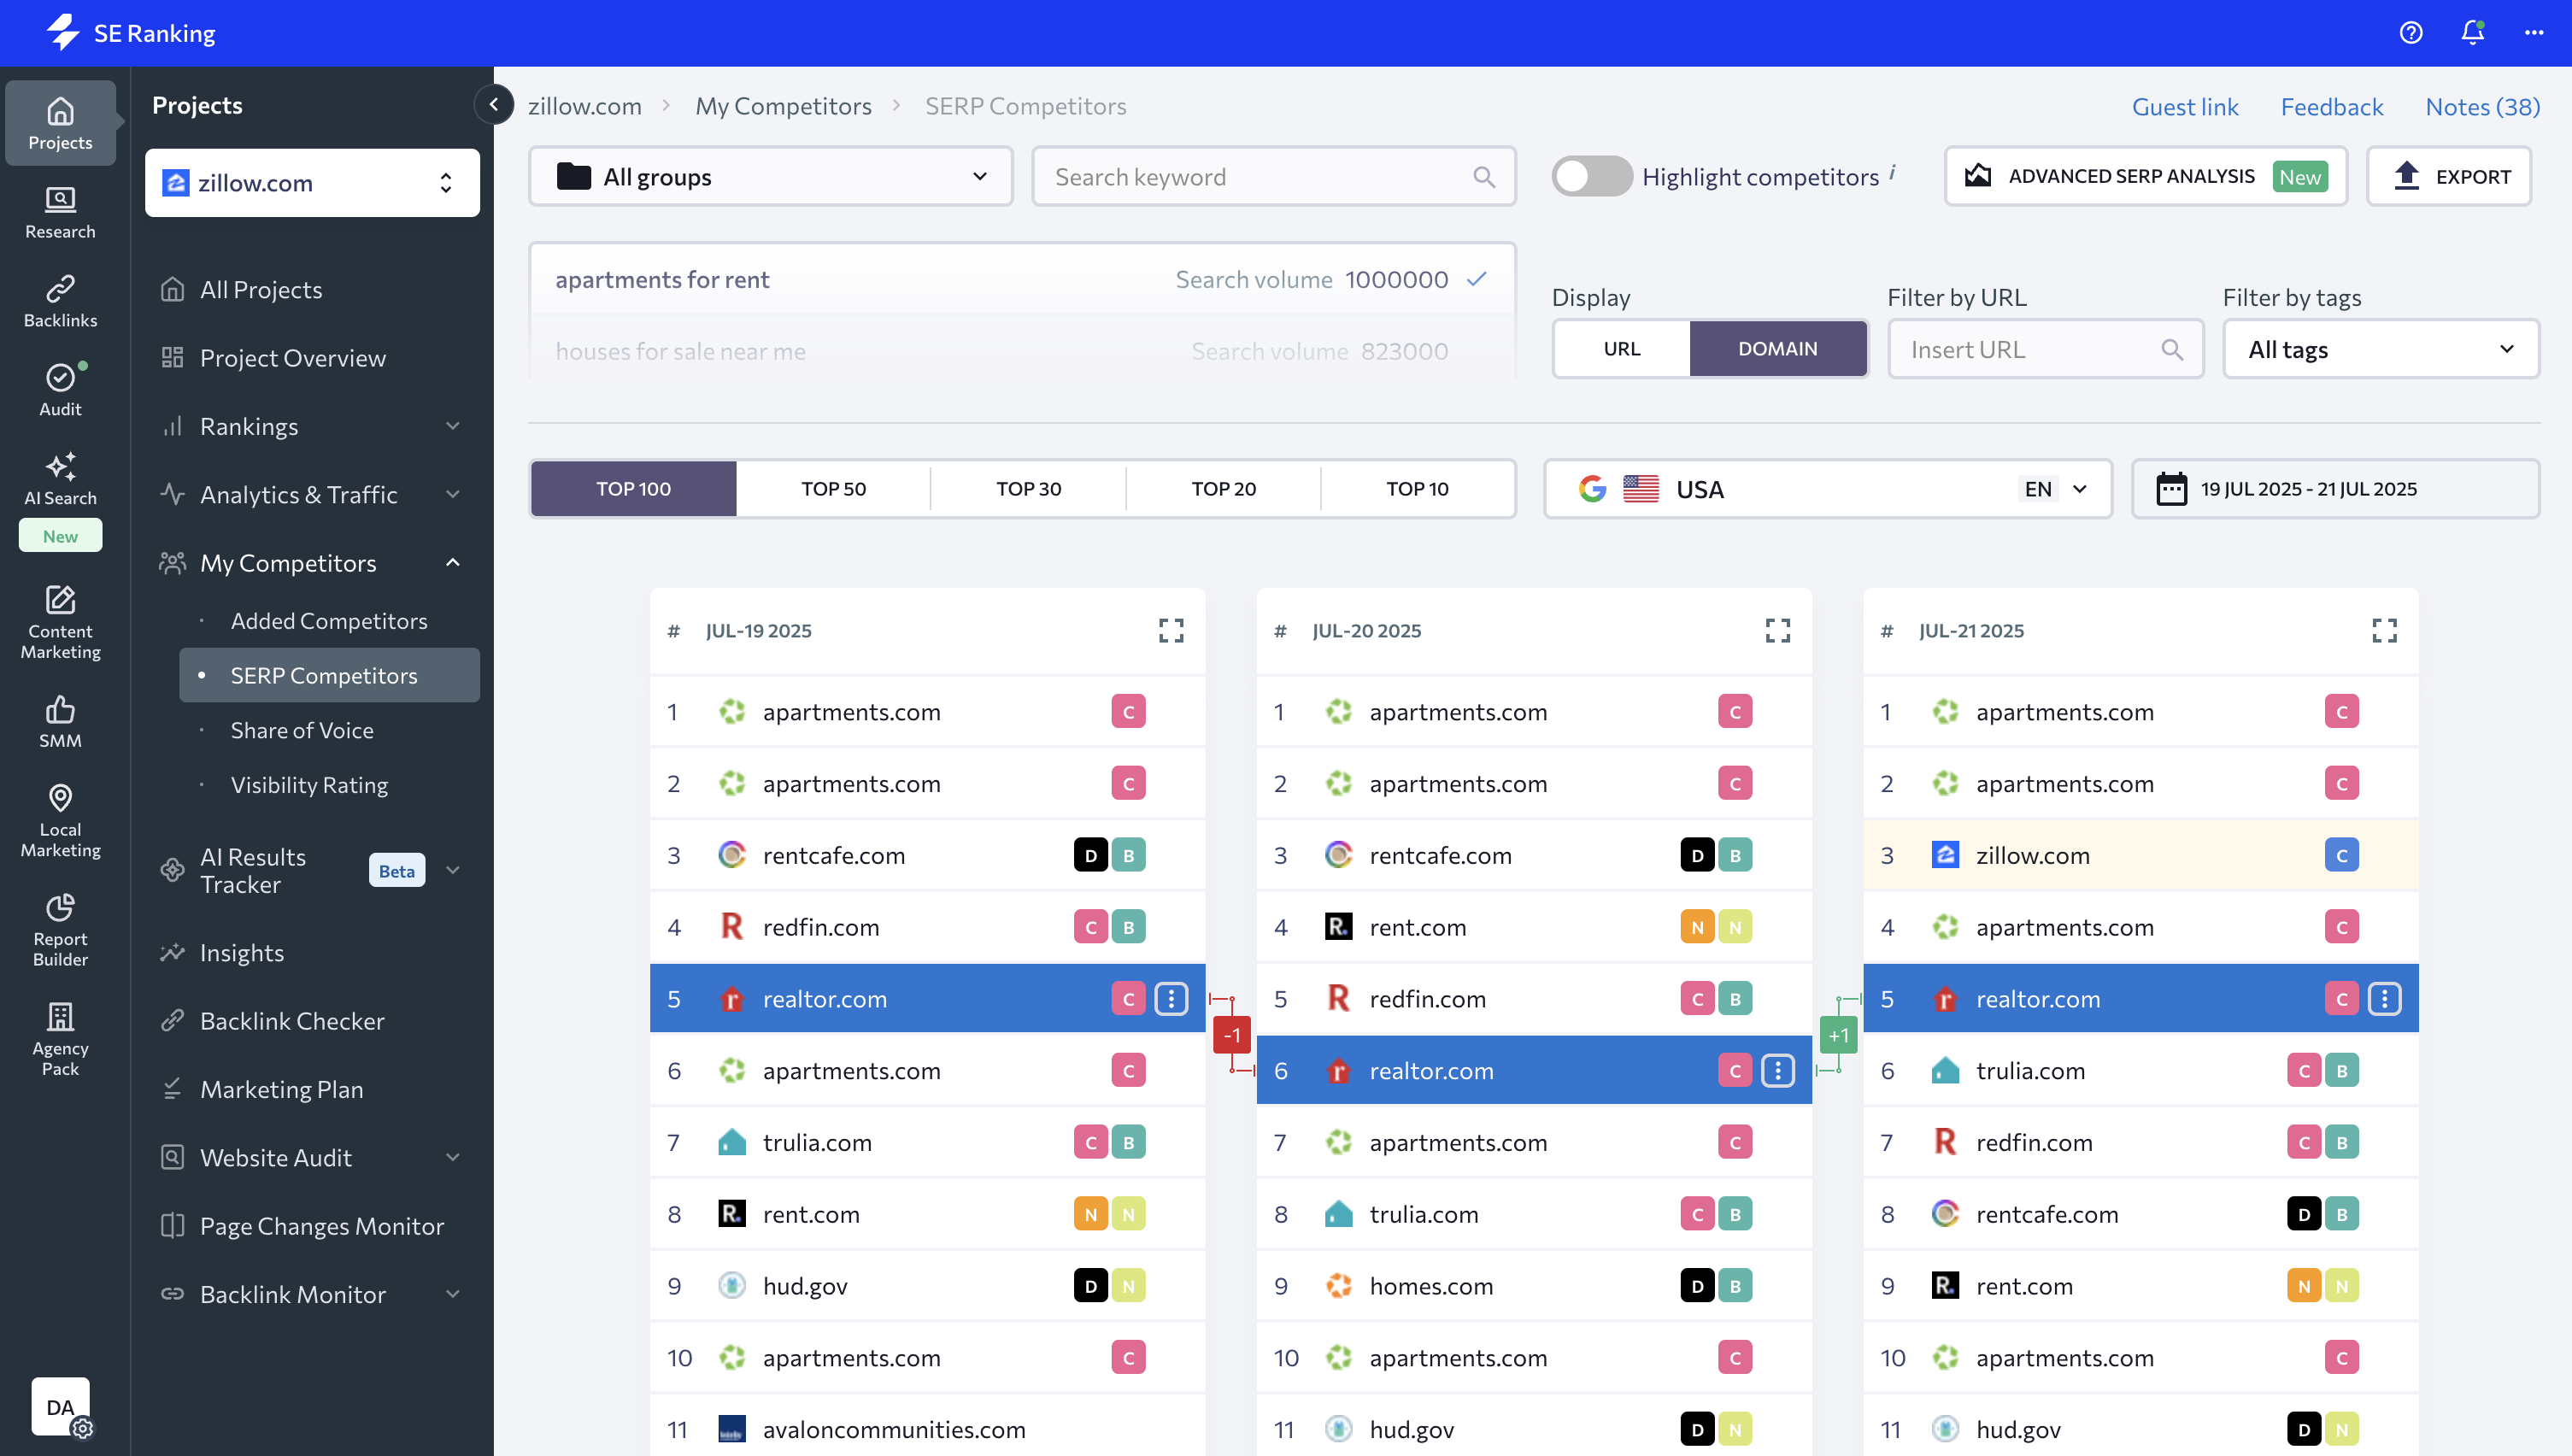This screenshot has width=2572, height=1456.
Task: Click the notifications bell icon
Action: pyautogui.click(x=2472, y=33)
